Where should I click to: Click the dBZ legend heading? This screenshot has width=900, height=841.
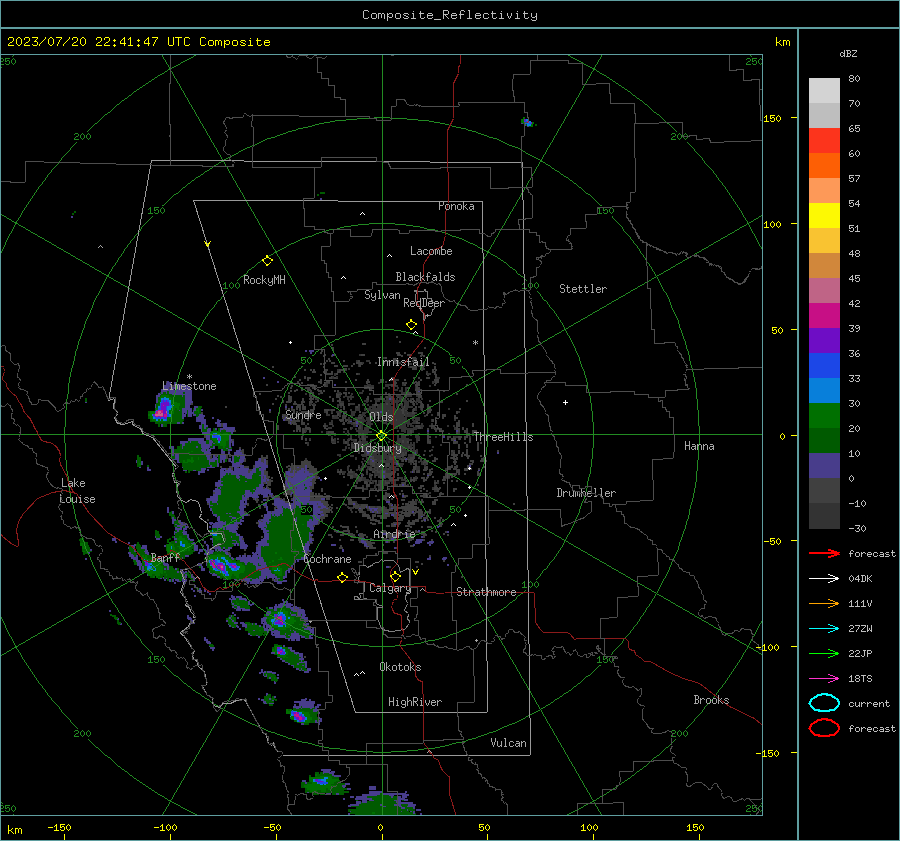pos(848,54)
